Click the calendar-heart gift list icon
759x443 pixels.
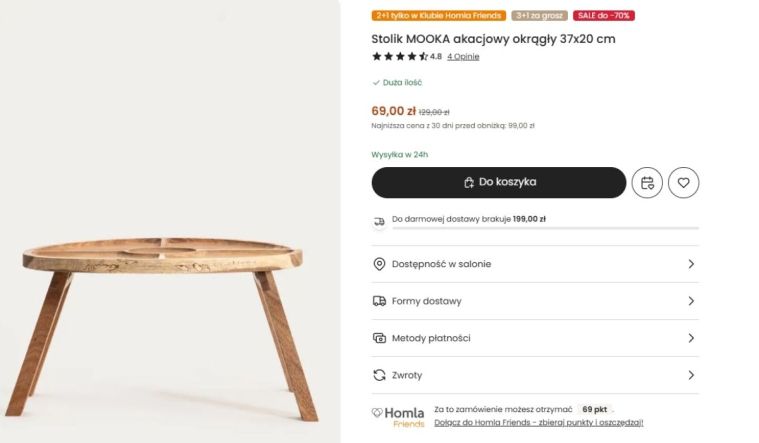(647, 183)
